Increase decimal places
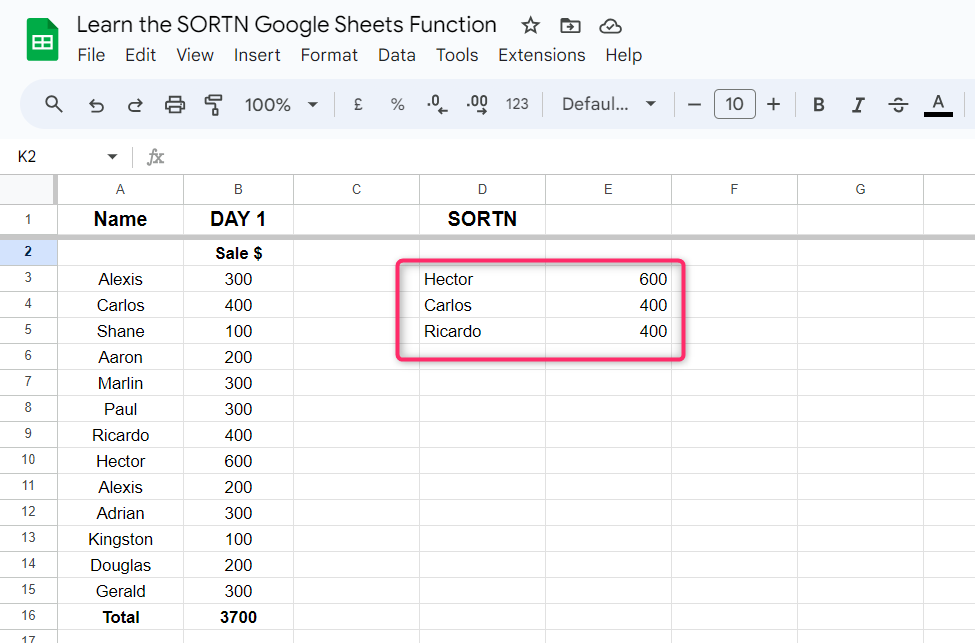 477,104
